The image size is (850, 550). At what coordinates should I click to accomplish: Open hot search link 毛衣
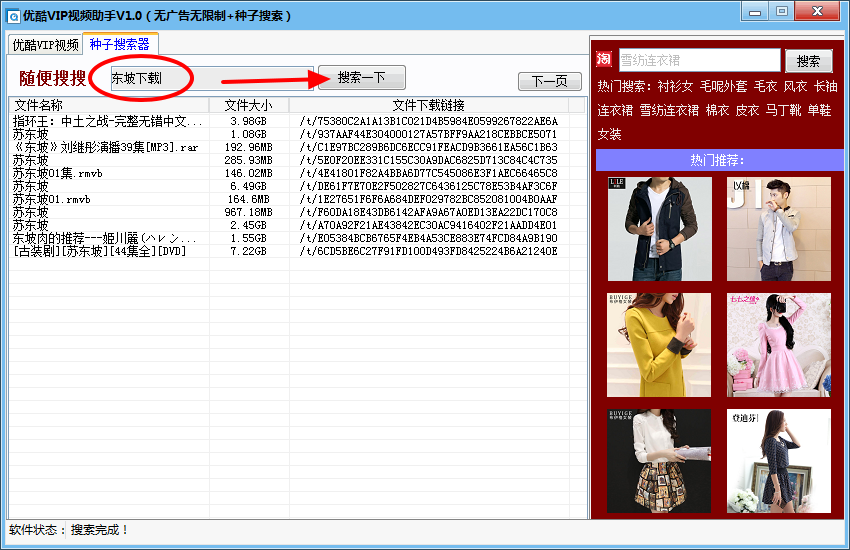(765, 86)
